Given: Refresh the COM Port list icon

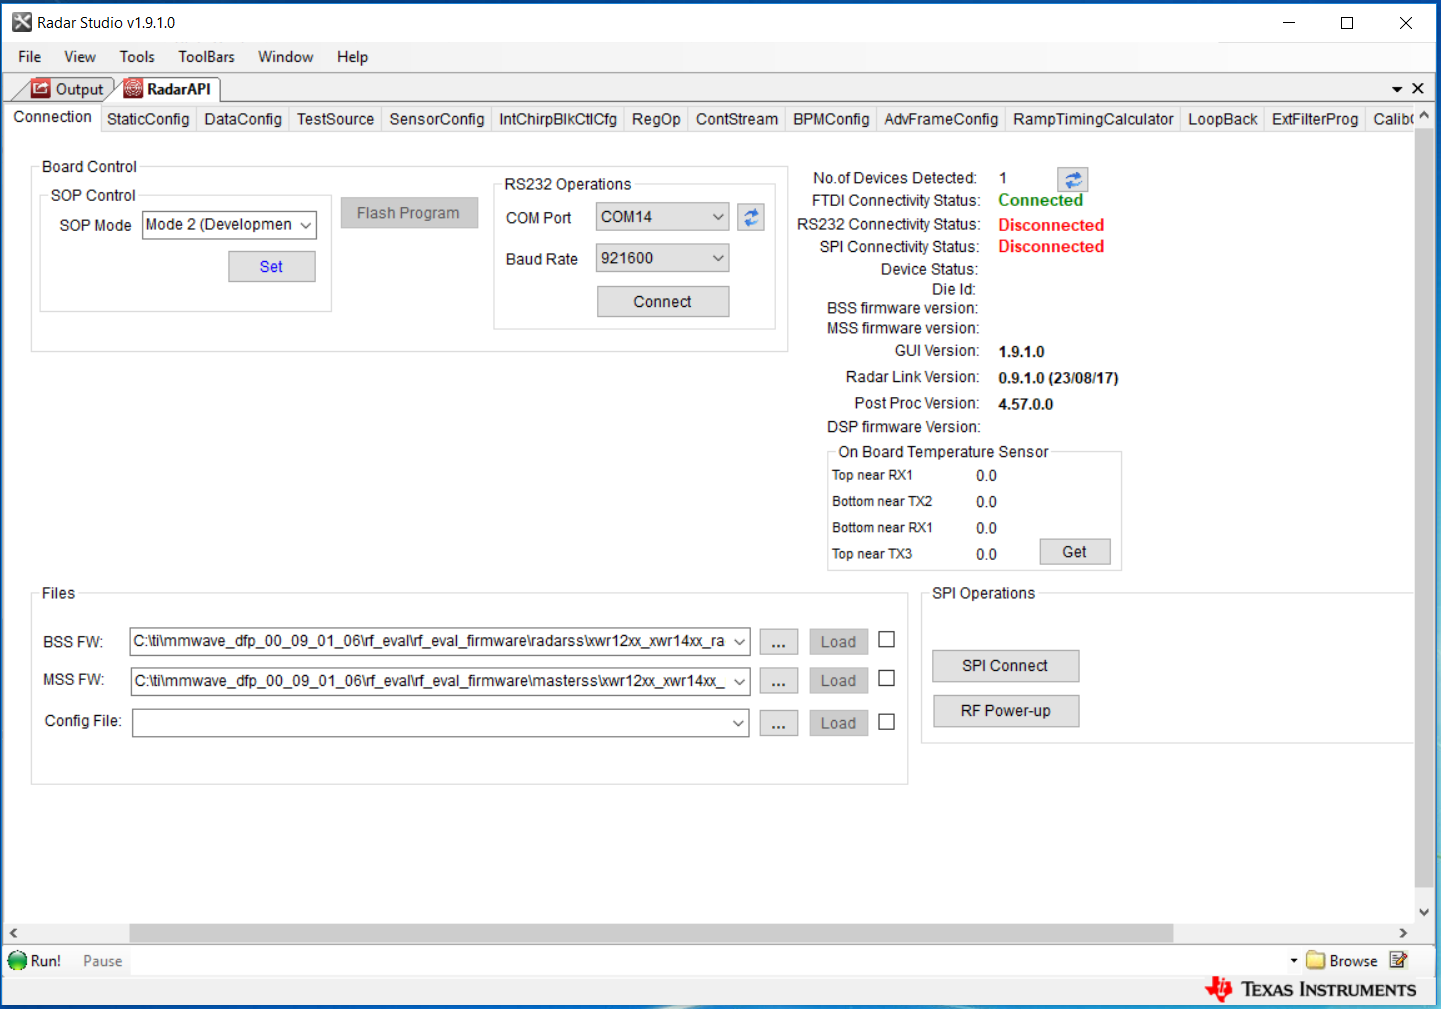Looking at the screenshot, I should click(x=751, y=217).
